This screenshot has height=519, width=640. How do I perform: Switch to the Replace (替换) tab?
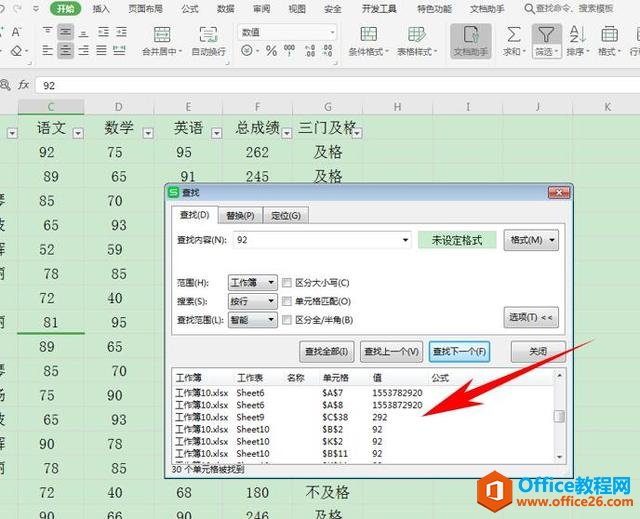coord(240,215)
